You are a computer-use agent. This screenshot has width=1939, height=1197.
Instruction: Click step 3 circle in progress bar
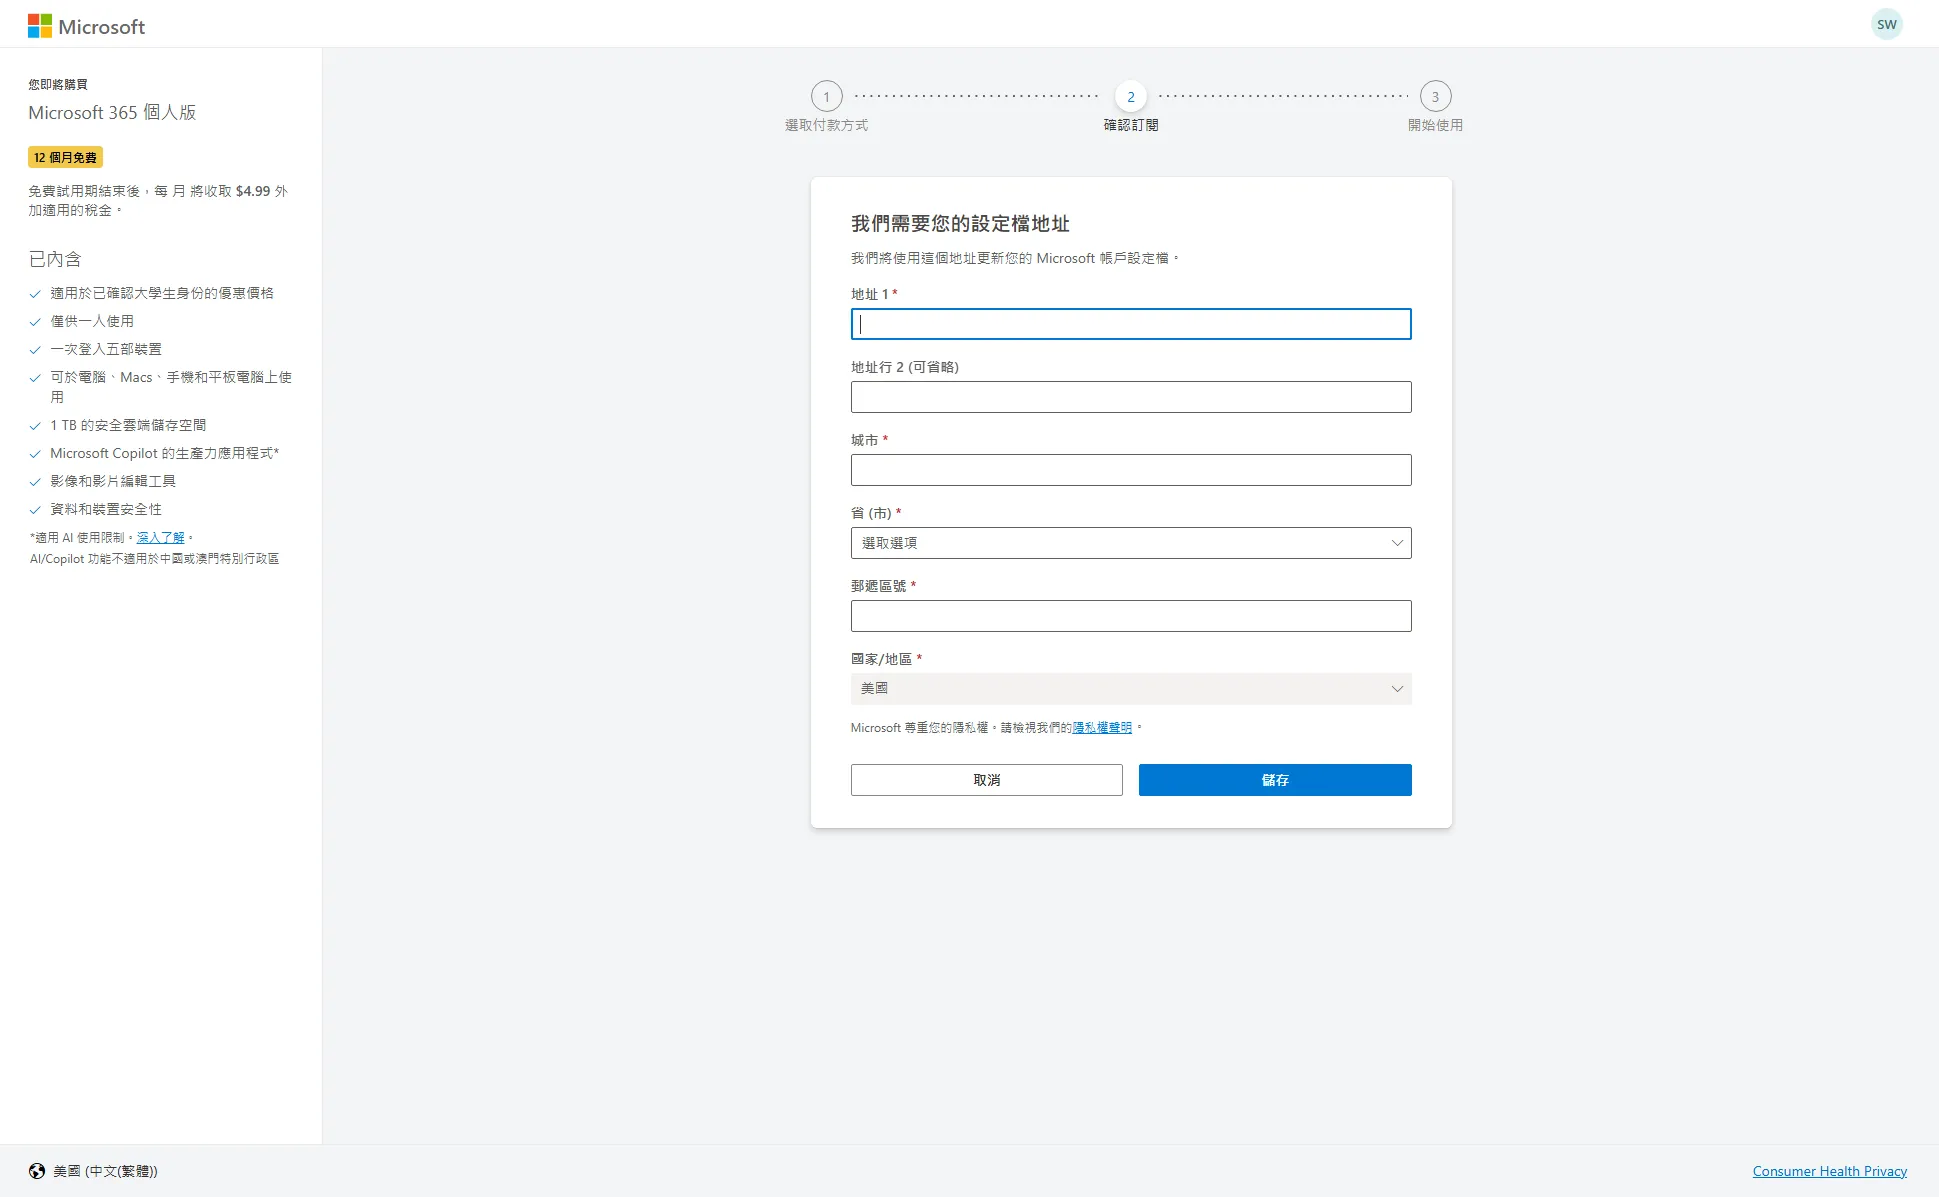[1435, 97]
